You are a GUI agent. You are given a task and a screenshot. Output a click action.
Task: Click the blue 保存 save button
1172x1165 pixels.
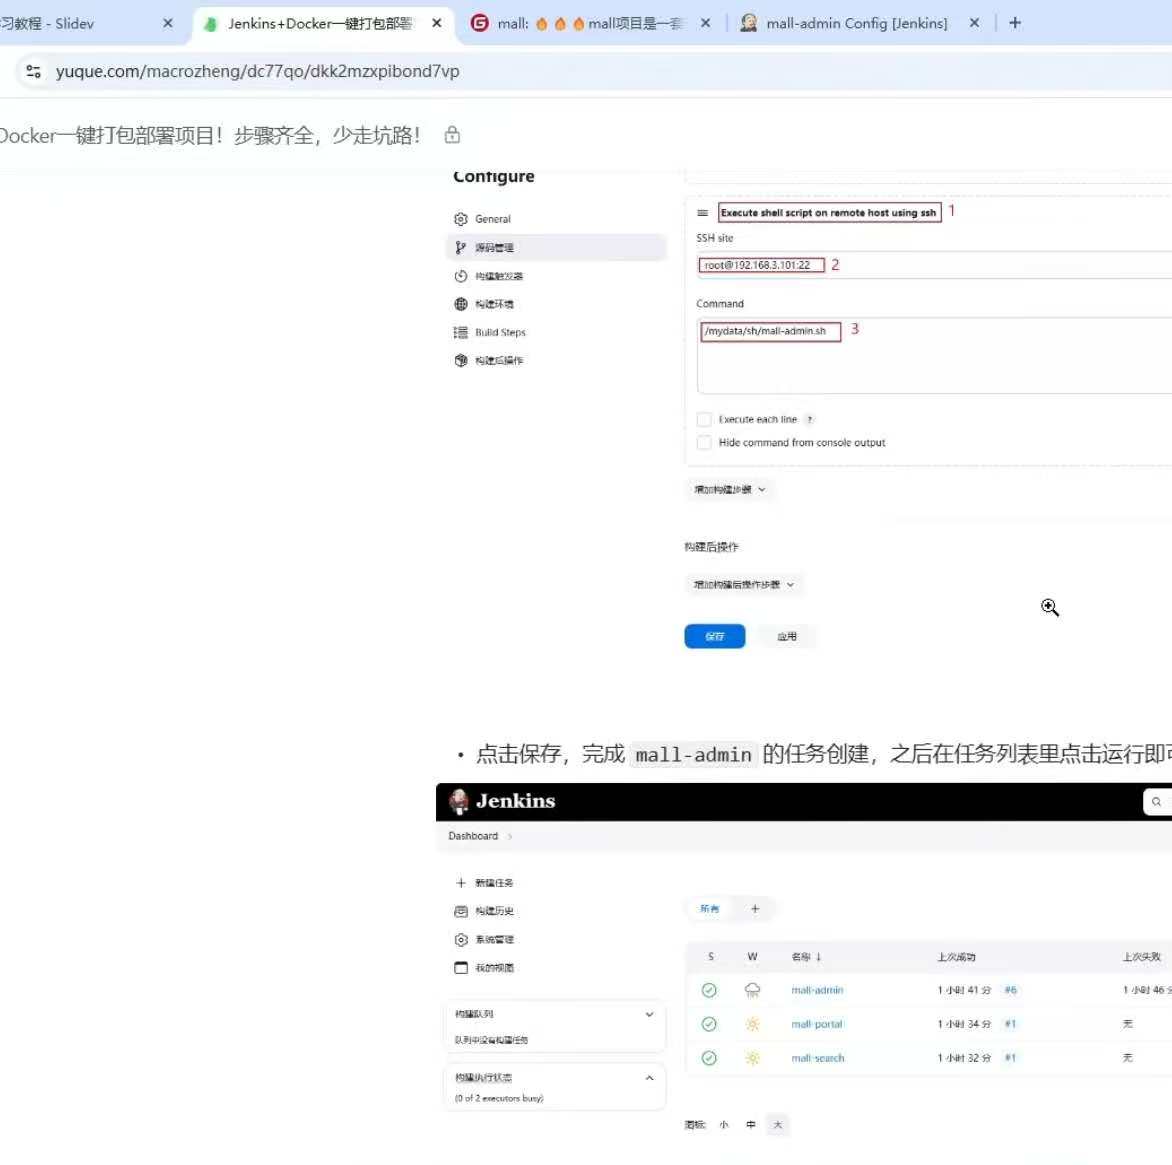pyautogui.click(x=715, y=636)
